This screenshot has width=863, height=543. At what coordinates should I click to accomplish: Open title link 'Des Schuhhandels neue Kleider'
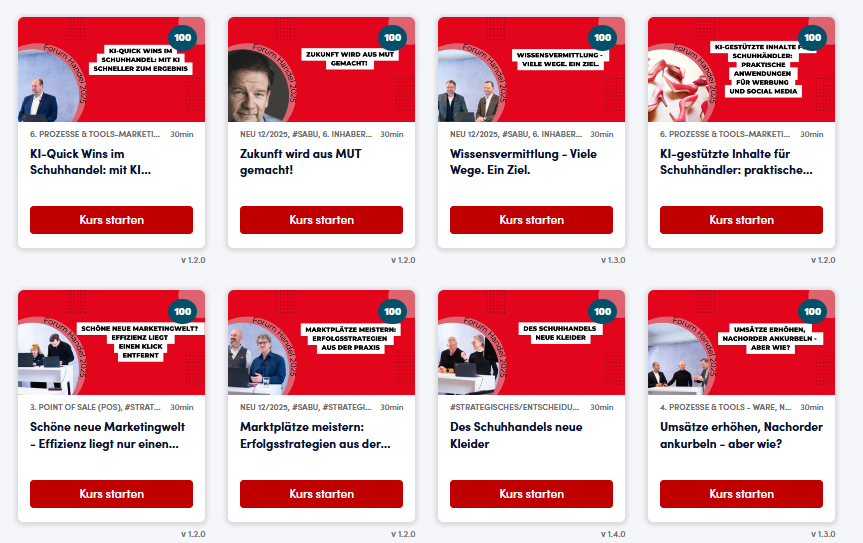[516, 435]
